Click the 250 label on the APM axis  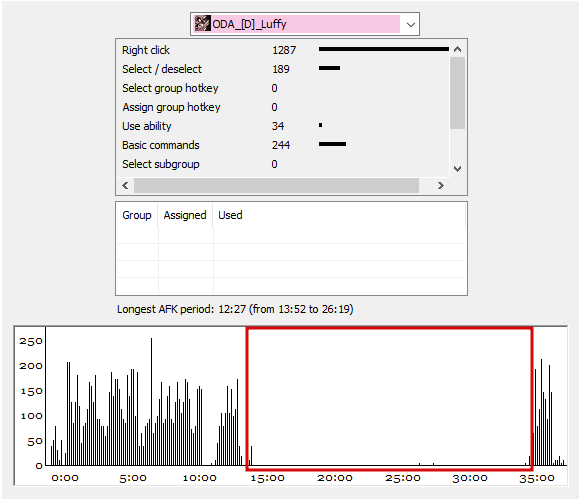pos(31,341)
